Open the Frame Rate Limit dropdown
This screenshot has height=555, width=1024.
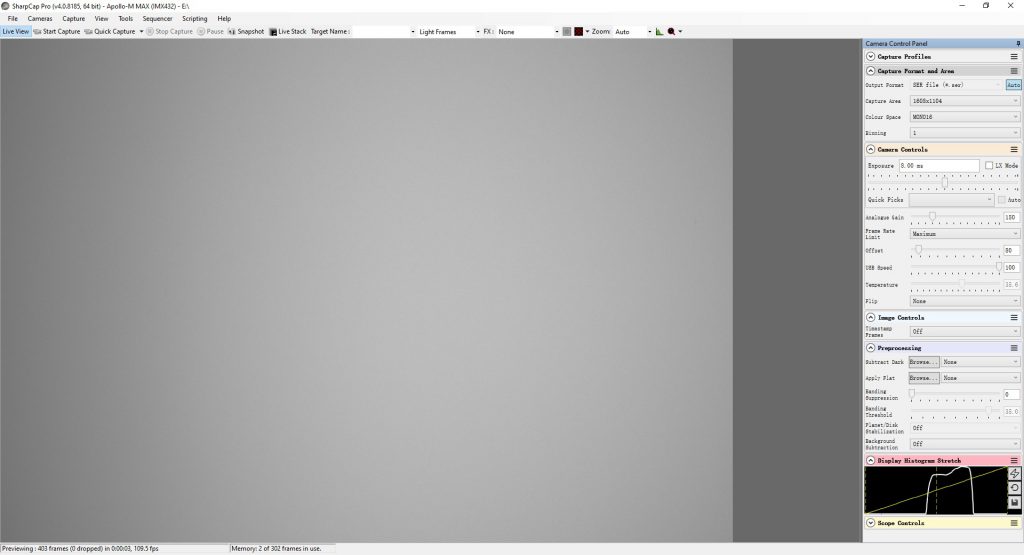964,234
